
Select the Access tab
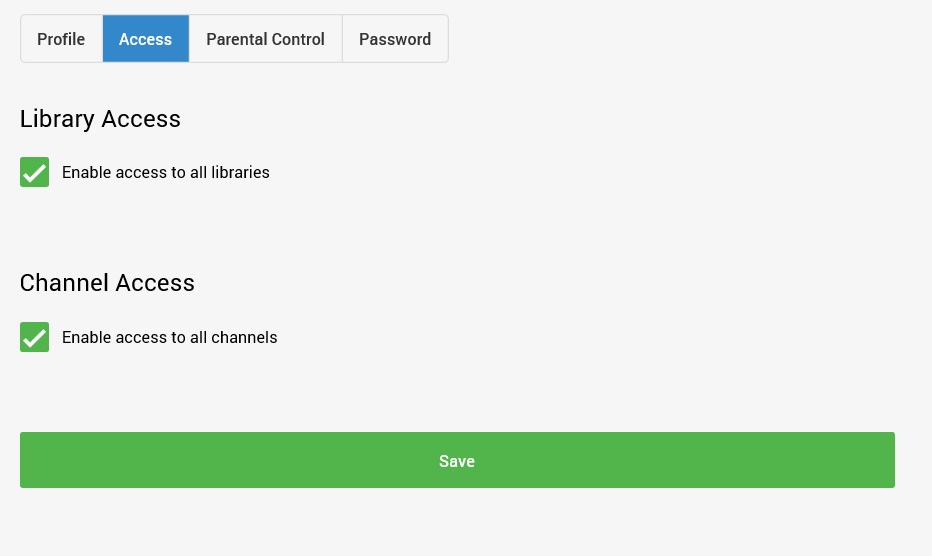145,39
